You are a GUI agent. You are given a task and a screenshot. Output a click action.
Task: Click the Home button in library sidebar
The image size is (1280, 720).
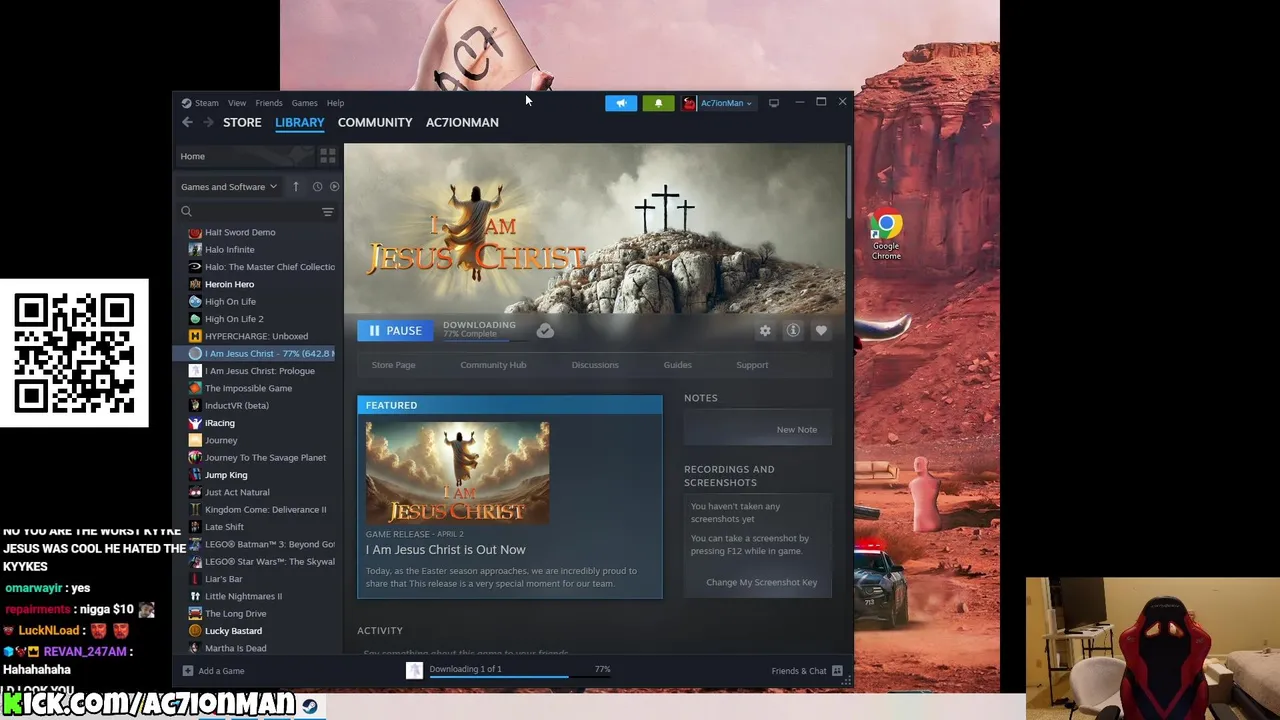(244, 156)
